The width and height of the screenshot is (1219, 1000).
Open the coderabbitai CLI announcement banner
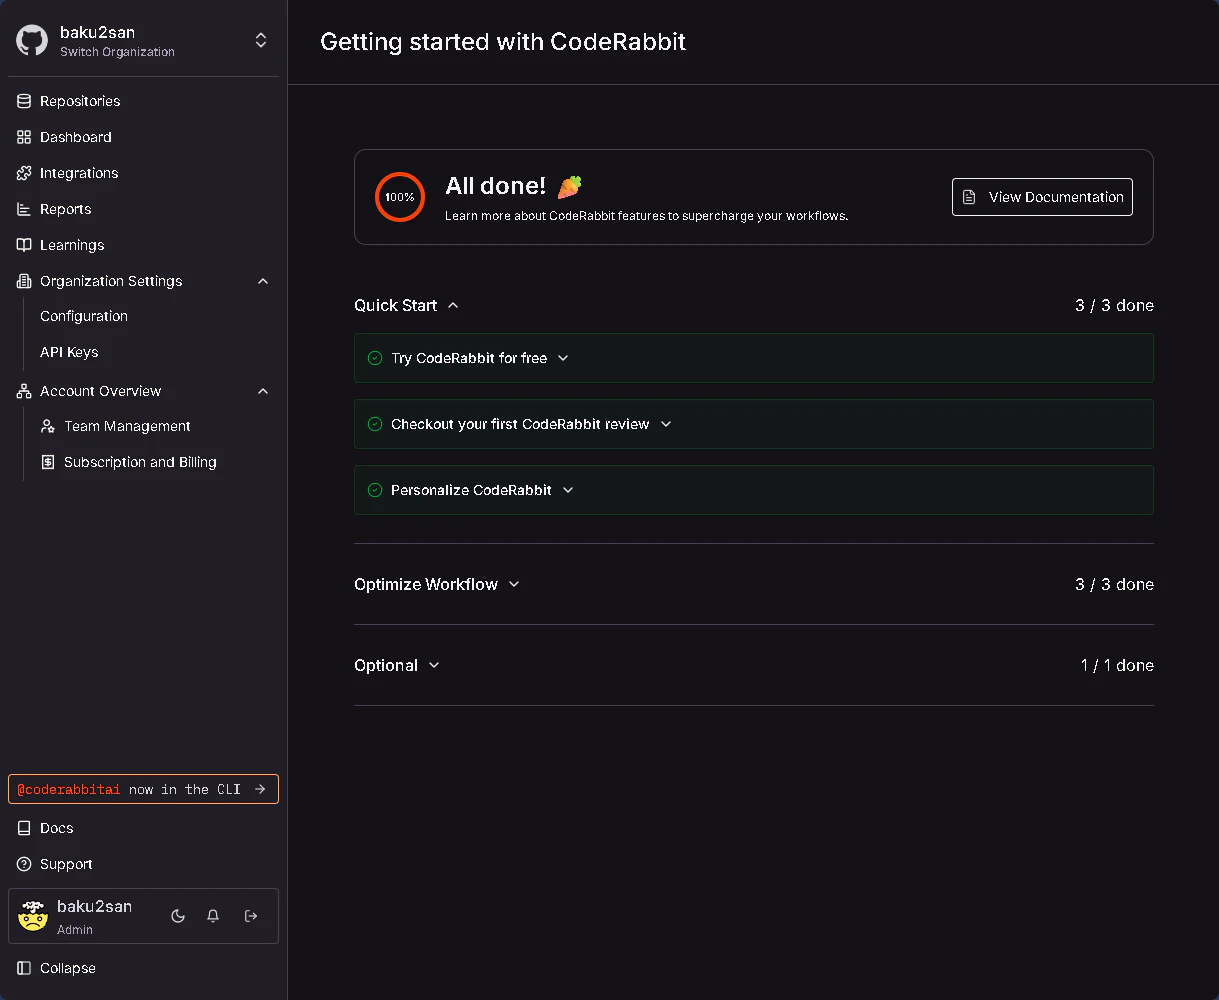(x=143, y=789)
